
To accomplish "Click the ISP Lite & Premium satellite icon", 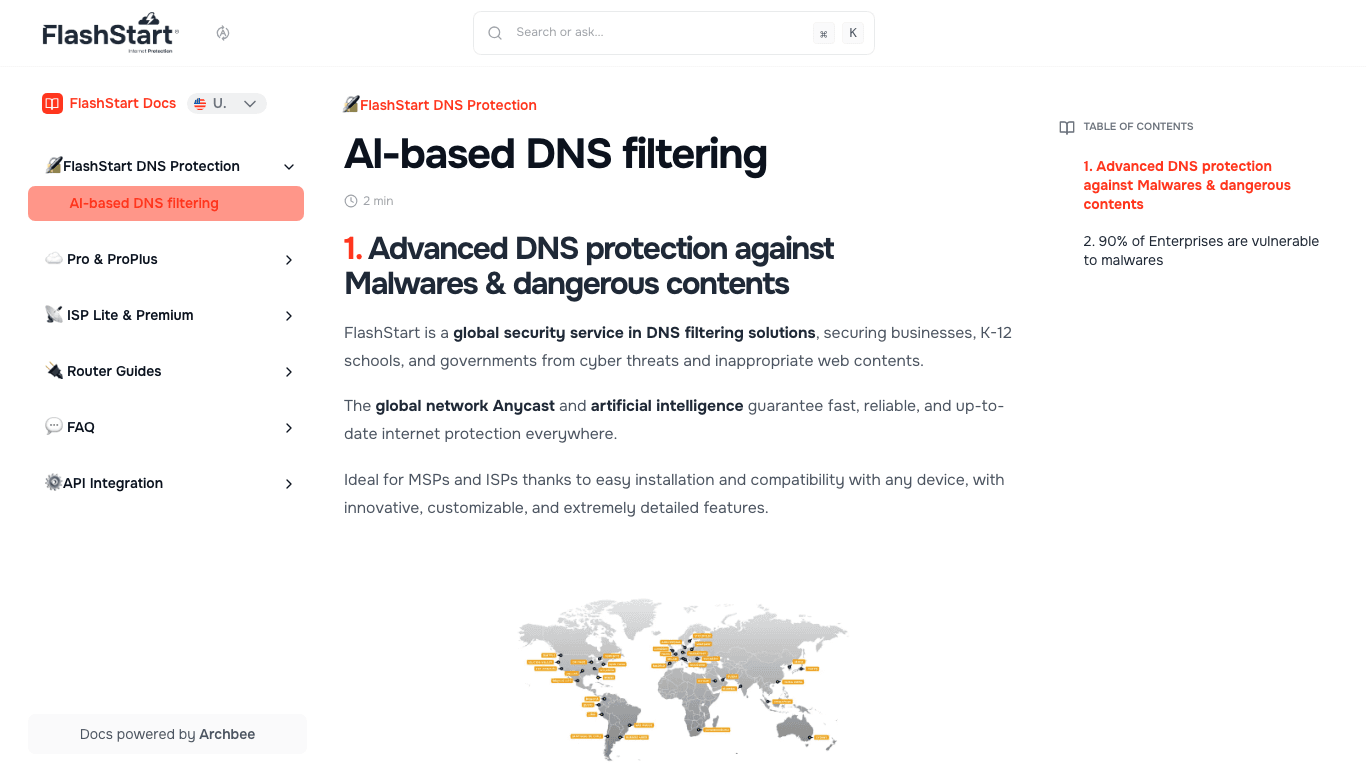I will [54, 315].
